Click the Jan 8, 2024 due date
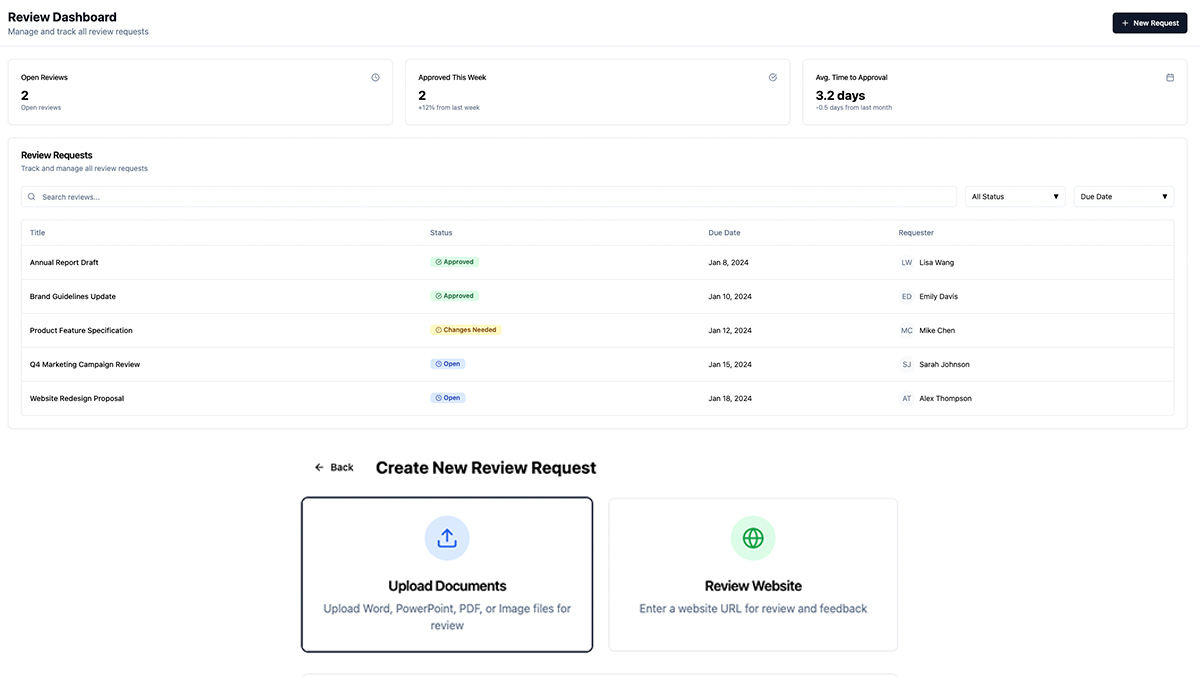This screenshot has width=1200, height=677. [x=729, y=263]
